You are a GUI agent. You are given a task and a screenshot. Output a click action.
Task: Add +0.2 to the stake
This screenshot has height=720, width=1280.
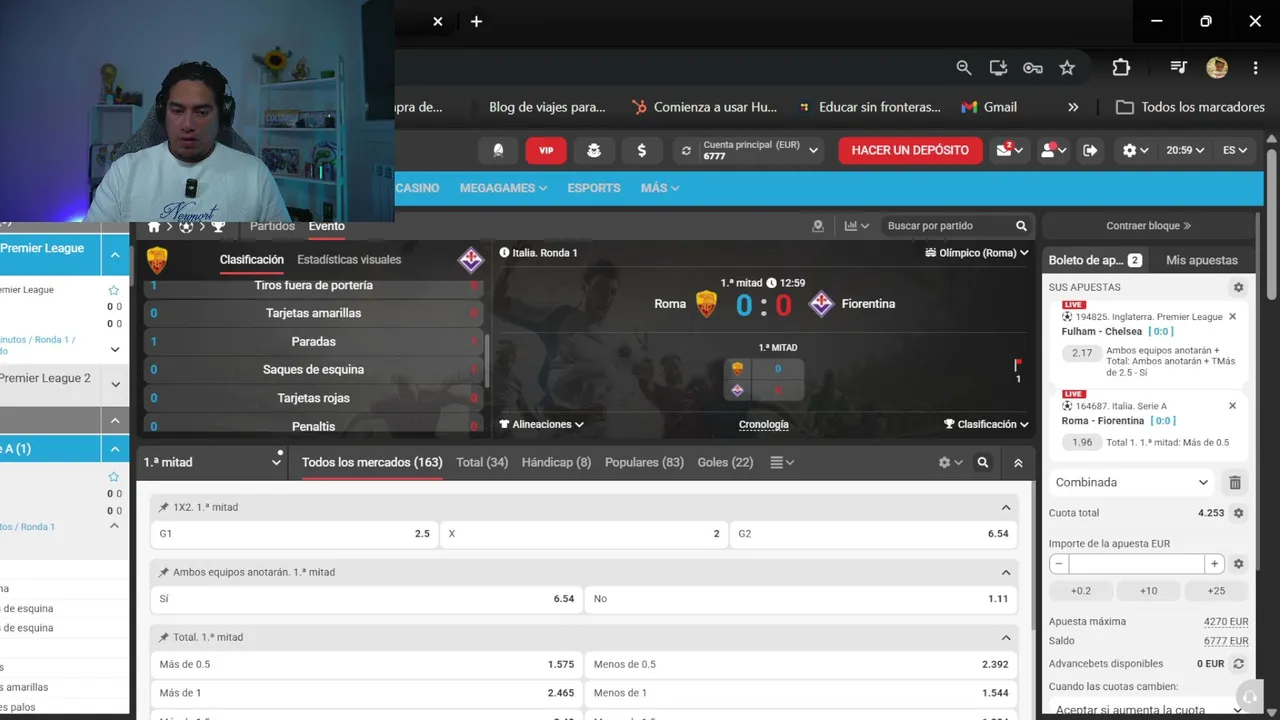click(x=1081, y=591)
